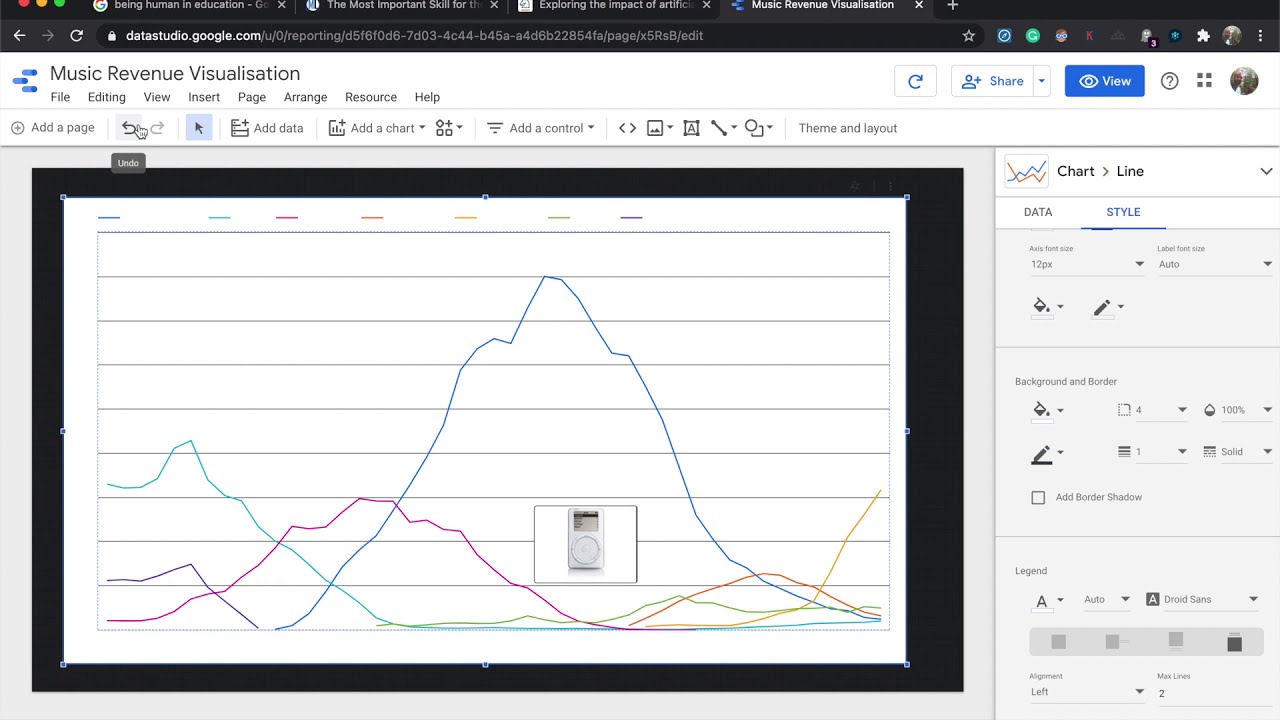Open the Resource menu

coord(371,97)
